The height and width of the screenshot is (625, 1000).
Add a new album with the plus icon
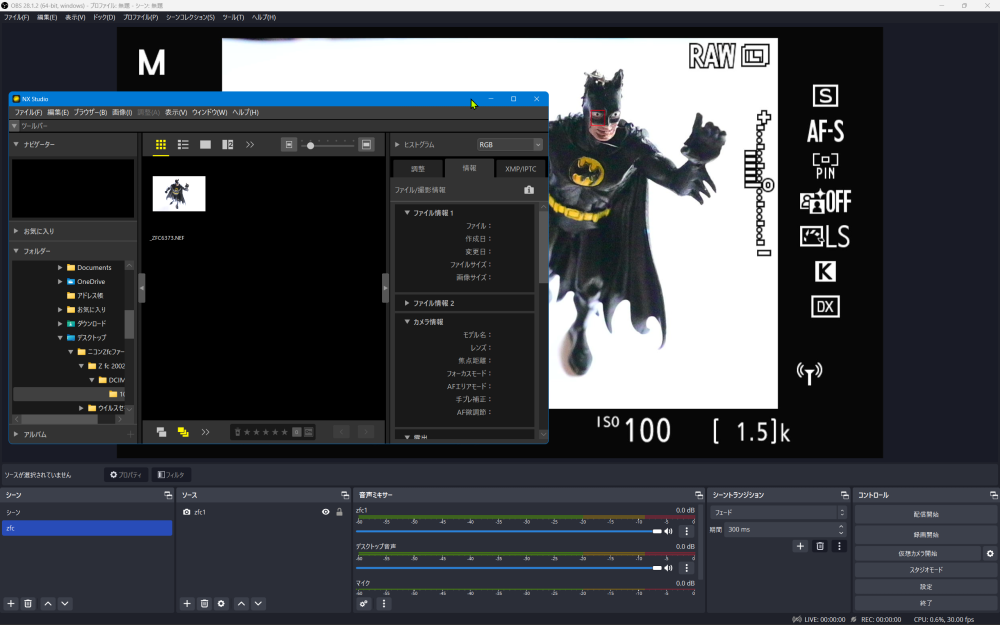tap(130, 434)
